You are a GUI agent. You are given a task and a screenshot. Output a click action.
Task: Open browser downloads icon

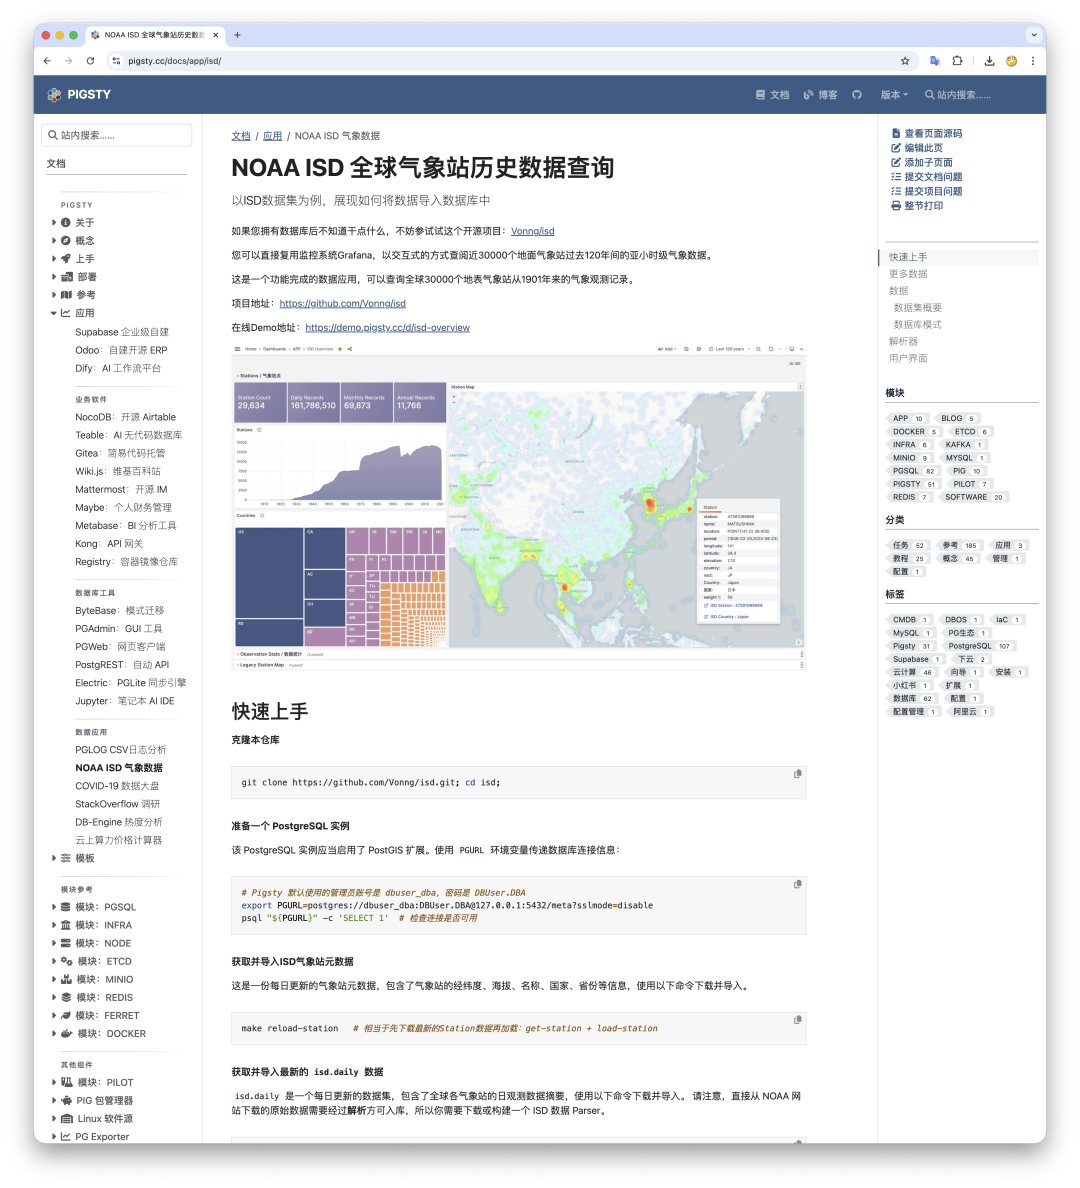click(989, 61)
